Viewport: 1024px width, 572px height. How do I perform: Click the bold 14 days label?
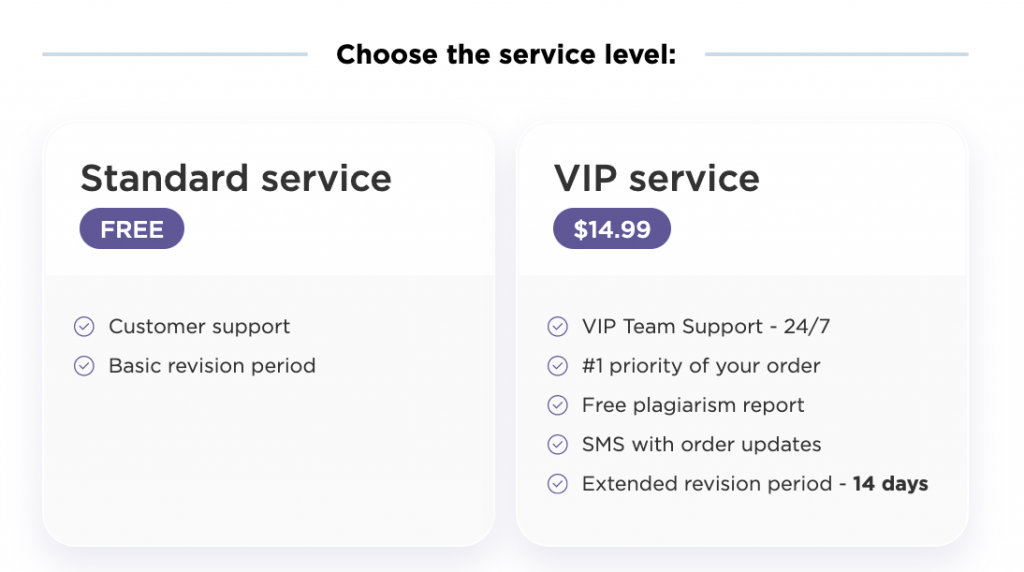tap(890, 484)
